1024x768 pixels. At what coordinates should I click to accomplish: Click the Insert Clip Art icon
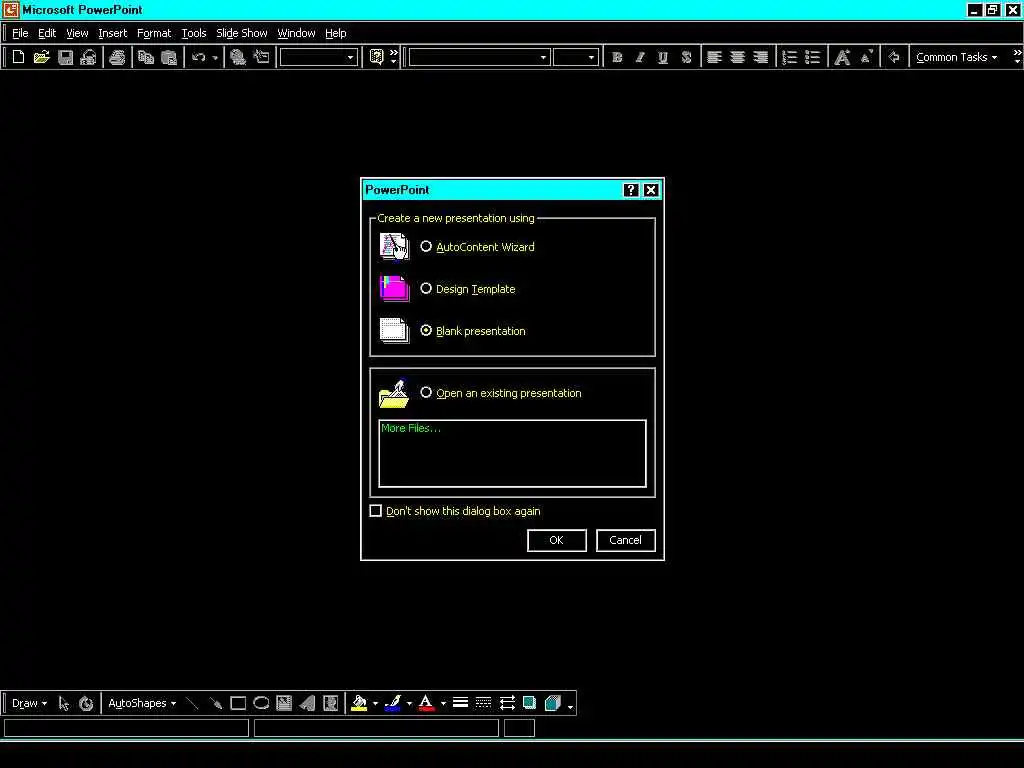pyautogui.click(x=331, y=703)
